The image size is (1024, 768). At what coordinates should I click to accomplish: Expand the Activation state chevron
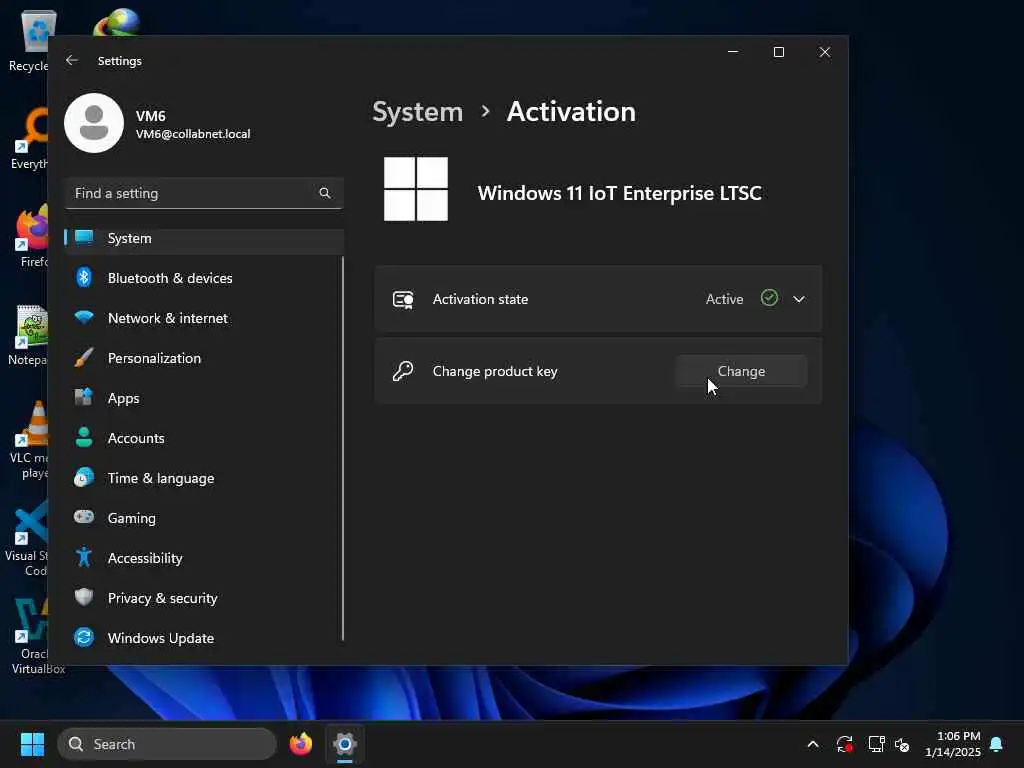[799, 299]
